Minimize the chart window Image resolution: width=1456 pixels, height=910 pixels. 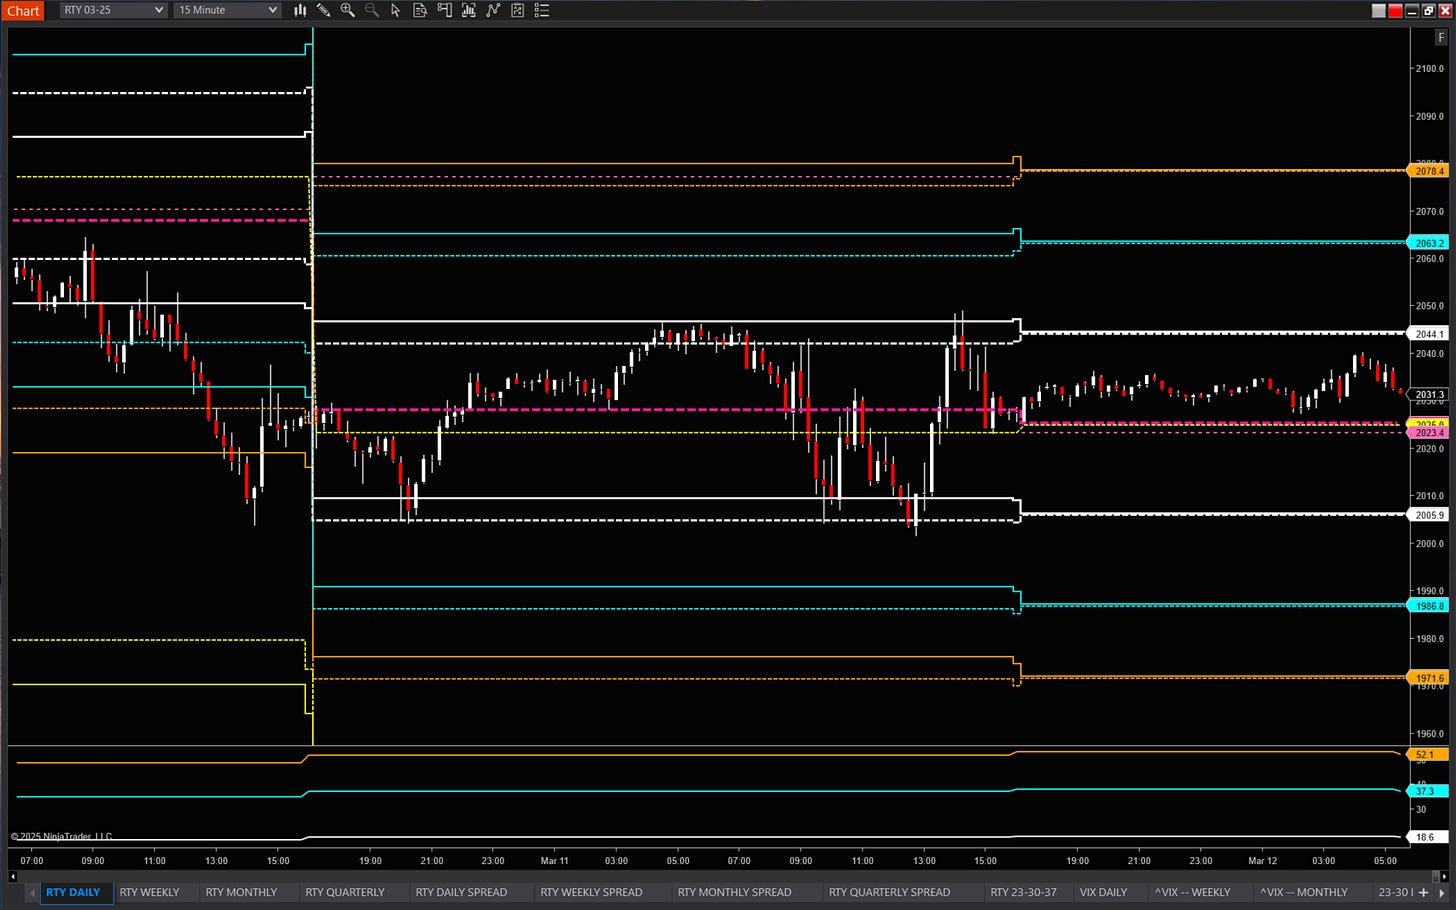pyautogui.click(x=1412, y=10)
